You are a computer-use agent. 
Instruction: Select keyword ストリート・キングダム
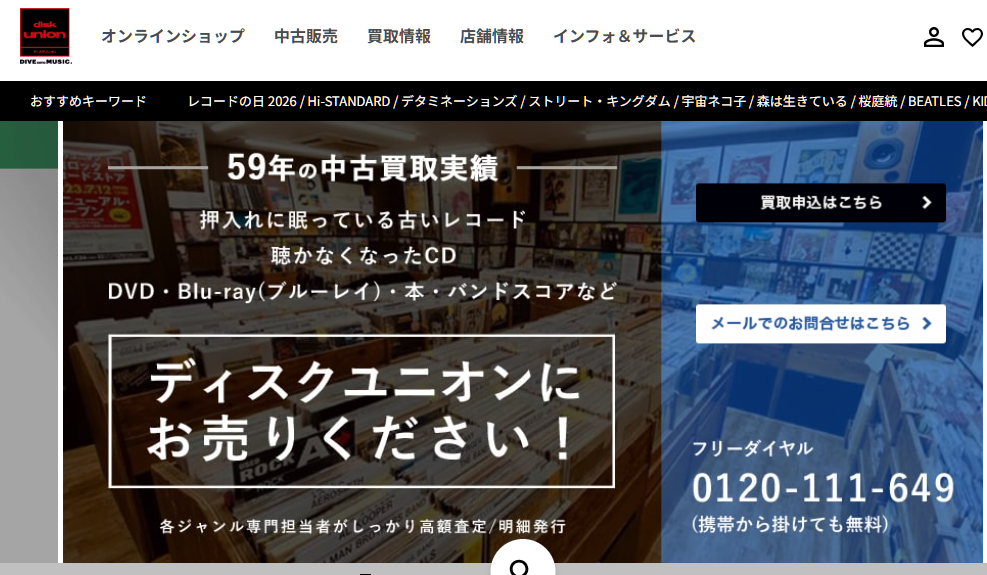point(599,101)
